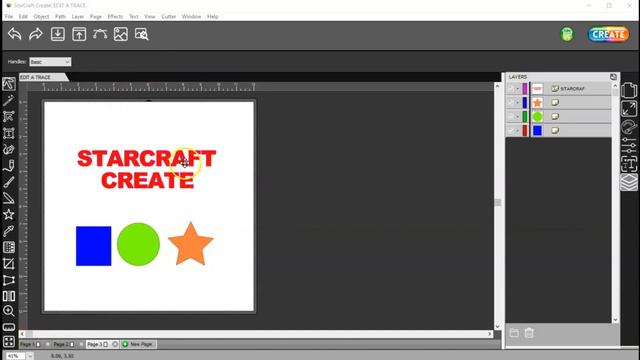The width and height of the screenshot is (640, 360).
Task: Open the Help menu
Action: coord(212,16)
